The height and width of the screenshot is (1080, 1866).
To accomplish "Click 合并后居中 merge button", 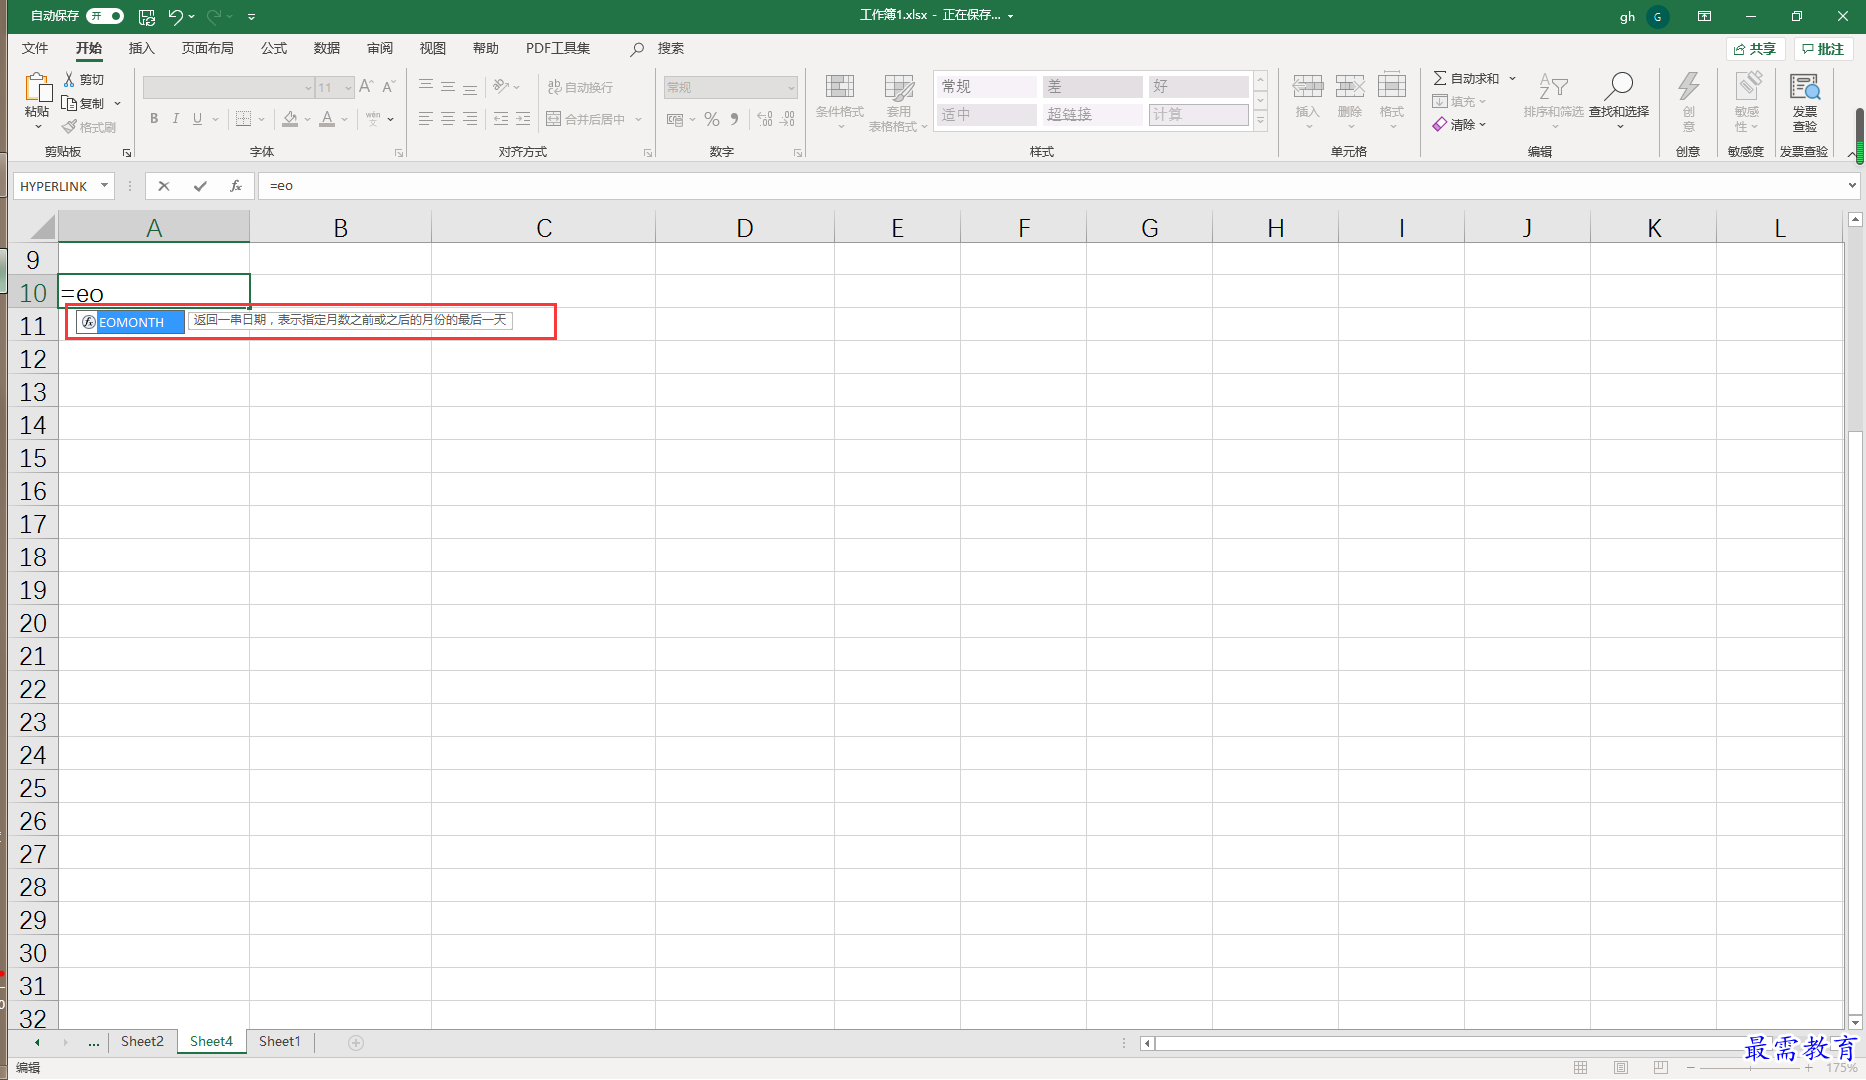I will (x=586, y=119).
